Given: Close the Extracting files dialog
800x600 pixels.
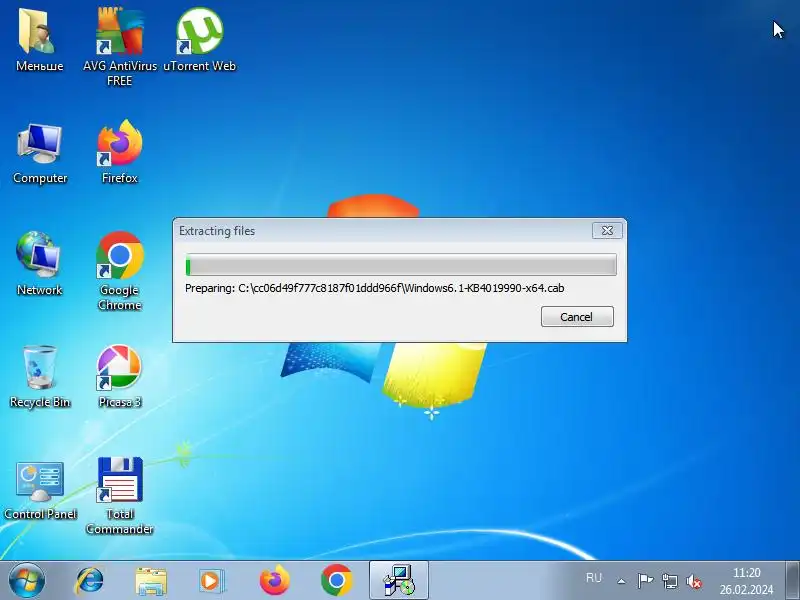Looking at the screenshot, I should [607, 231].
